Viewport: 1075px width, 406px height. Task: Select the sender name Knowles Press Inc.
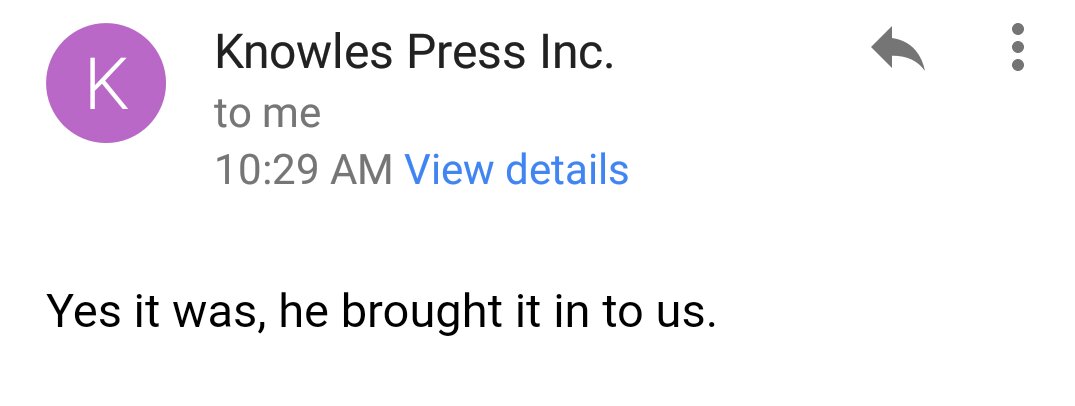(414, 52)
